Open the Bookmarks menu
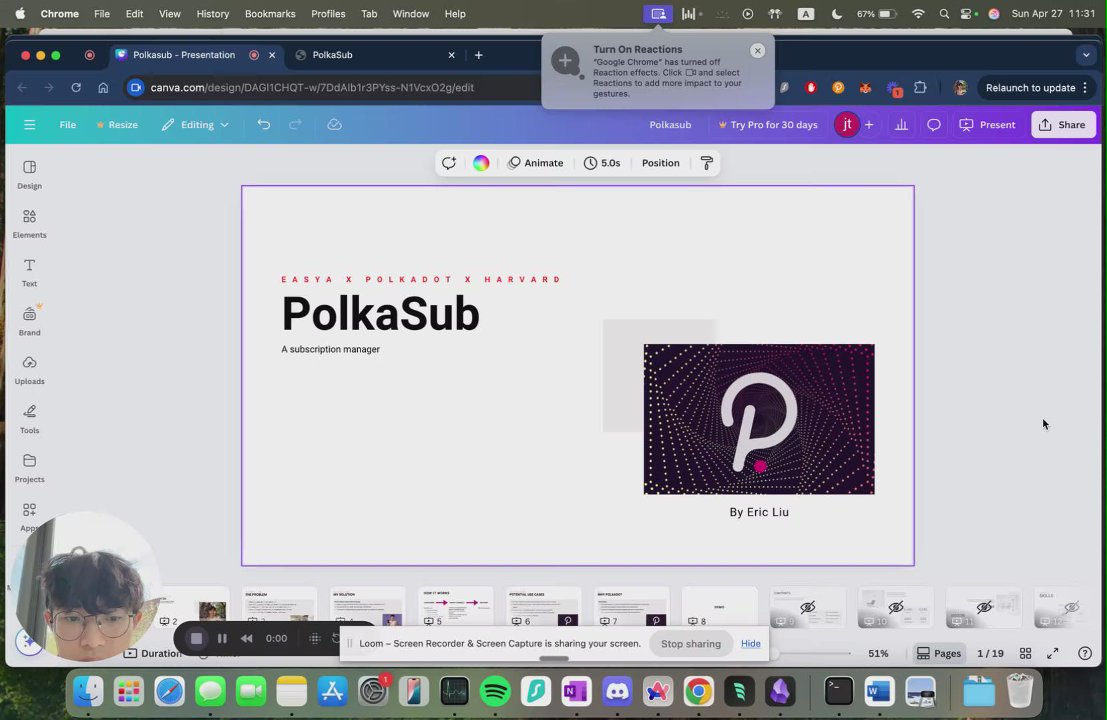 [270, 13]
